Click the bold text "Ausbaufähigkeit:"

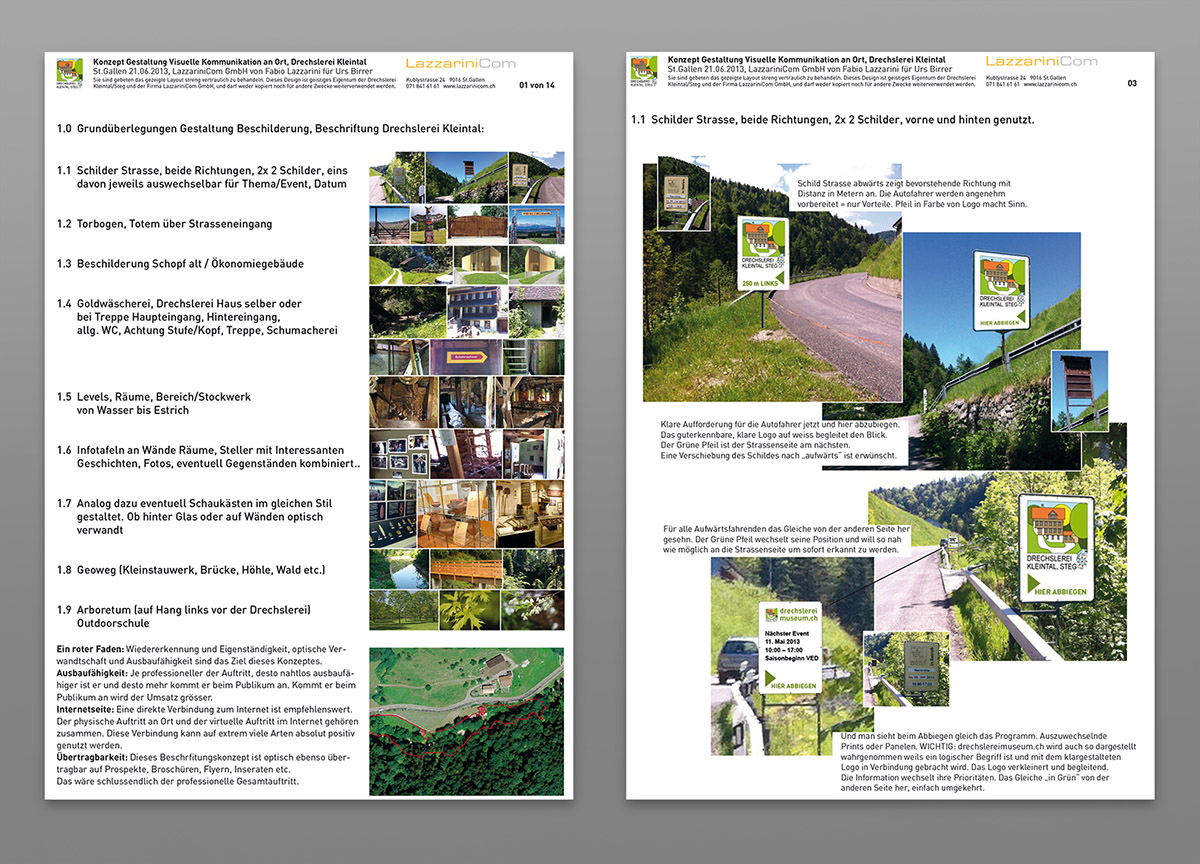[93, 674]
